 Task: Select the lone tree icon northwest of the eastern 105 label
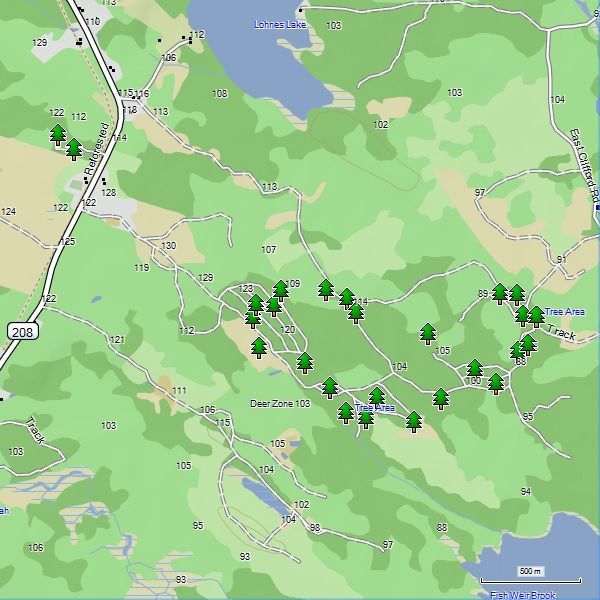click(428, 333)
